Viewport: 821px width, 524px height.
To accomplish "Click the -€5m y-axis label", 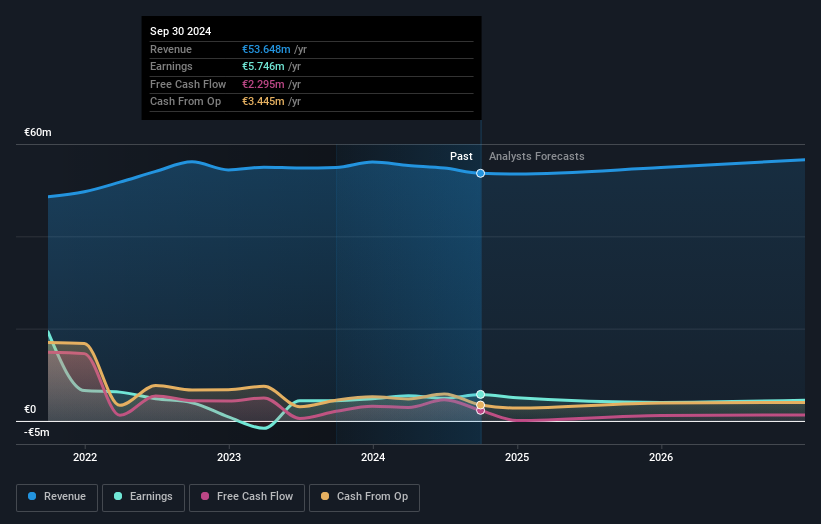I will [x=37, y=432].
